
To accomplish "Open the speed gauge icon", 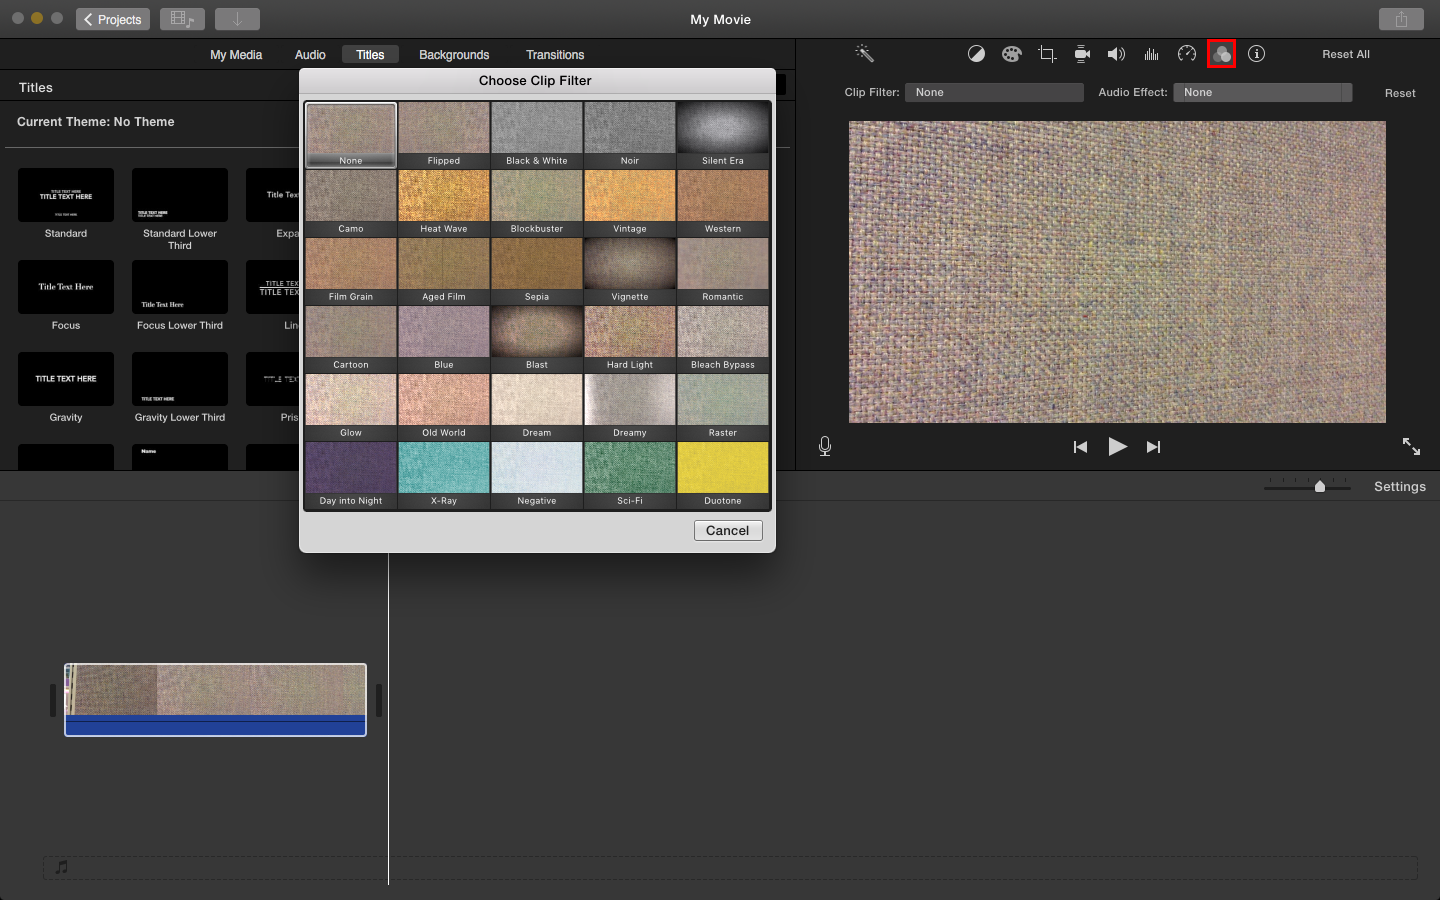I will 1187,54.
